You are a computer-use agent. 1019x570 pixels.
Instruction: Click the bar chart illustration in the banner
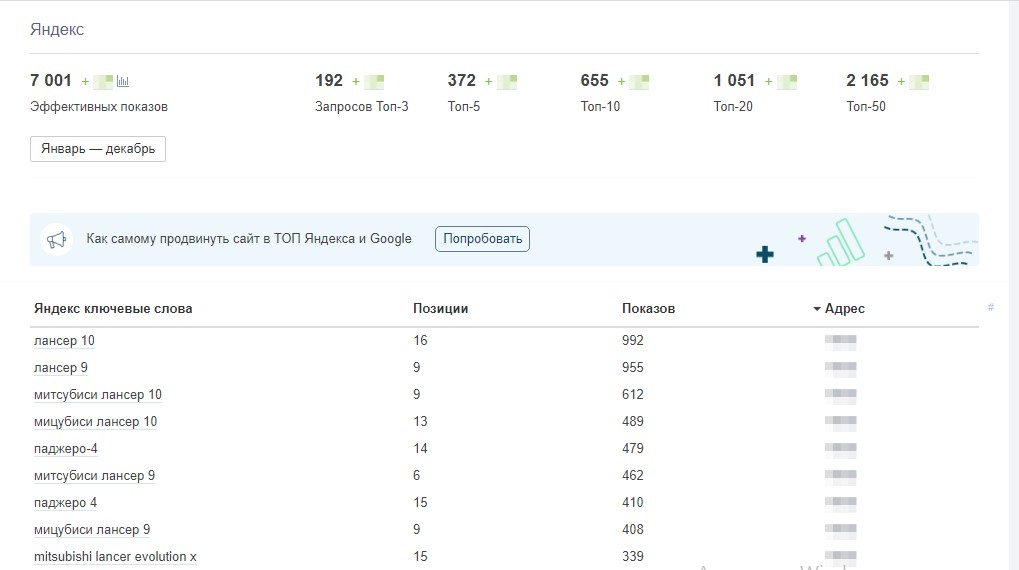coord(840,244)
